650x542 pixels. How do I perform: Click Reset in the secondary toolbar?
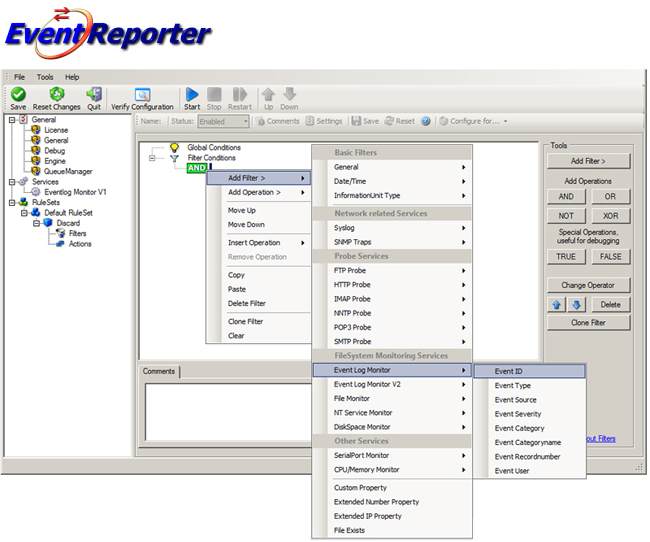click(400, 121)
